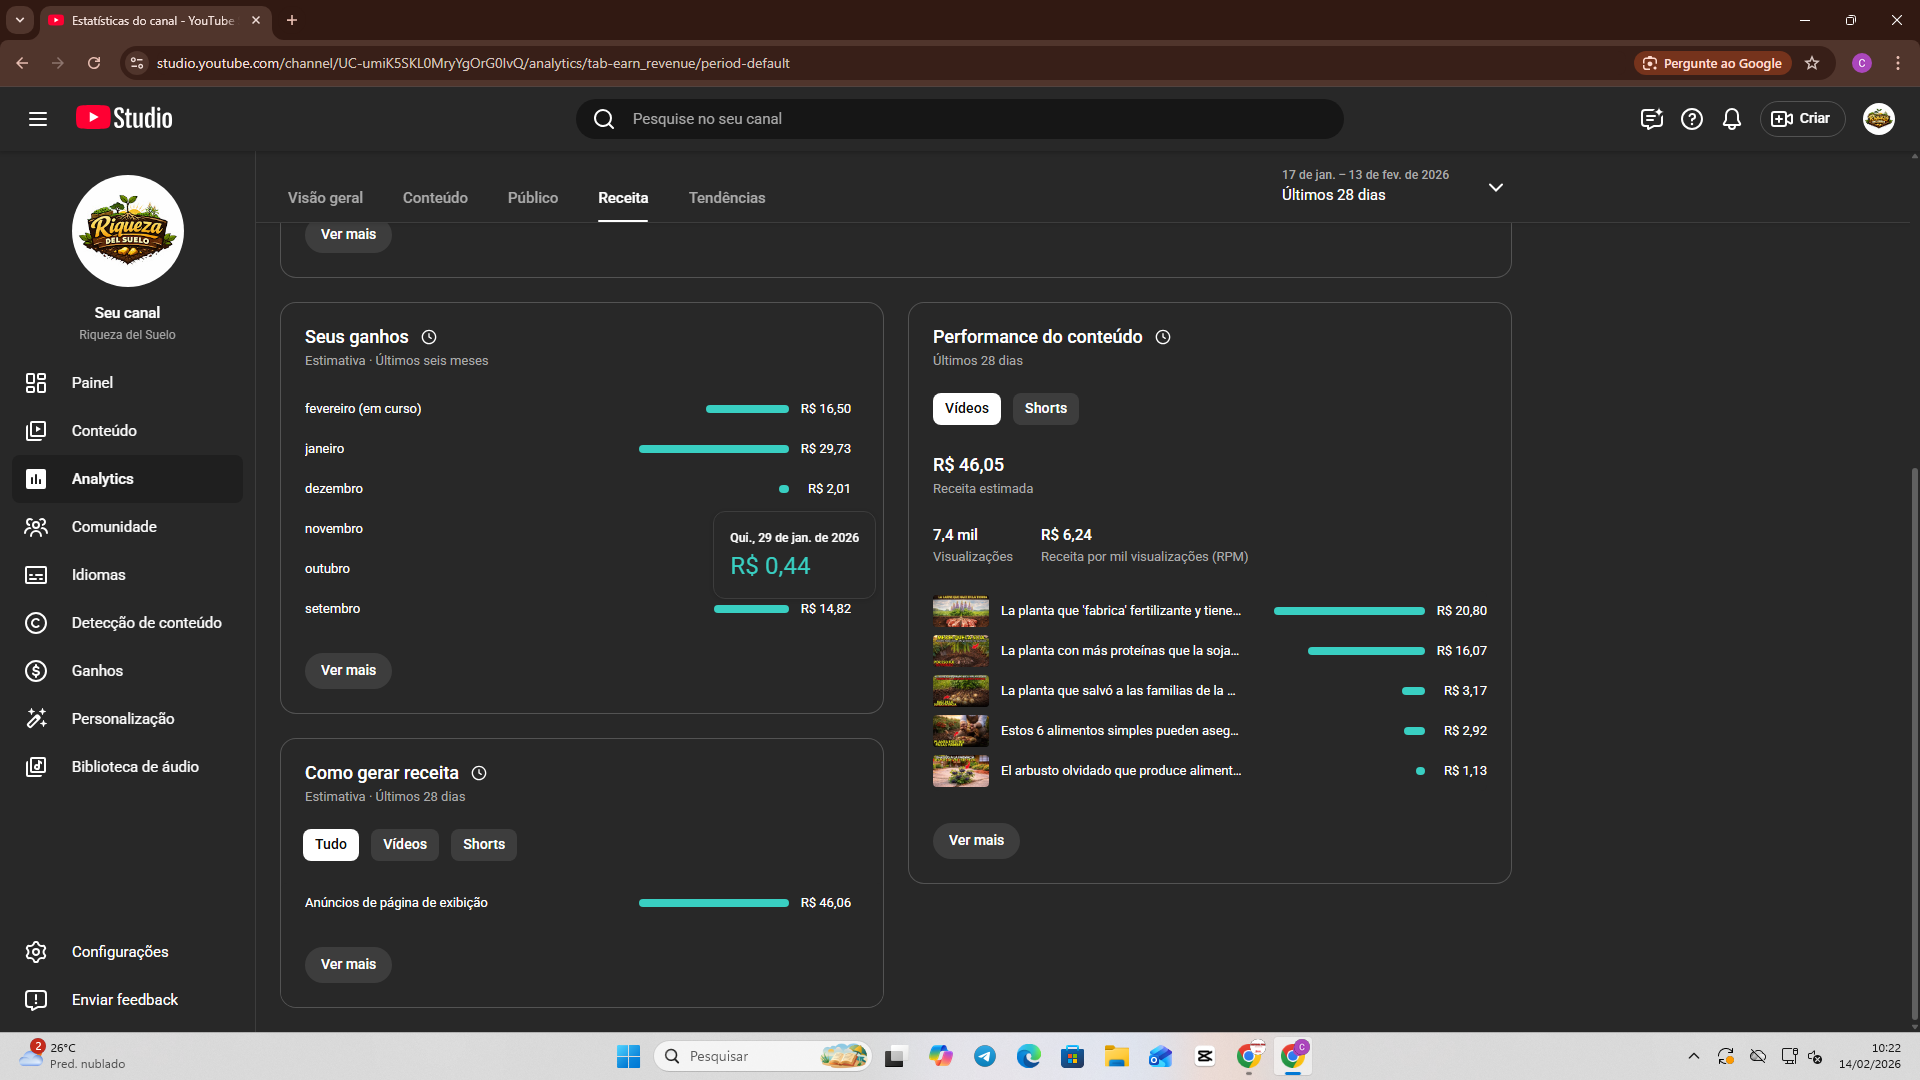The image size is (1920, 1080).
Task: Click the notifications bell icon
Action: (x=1731, y=119)
